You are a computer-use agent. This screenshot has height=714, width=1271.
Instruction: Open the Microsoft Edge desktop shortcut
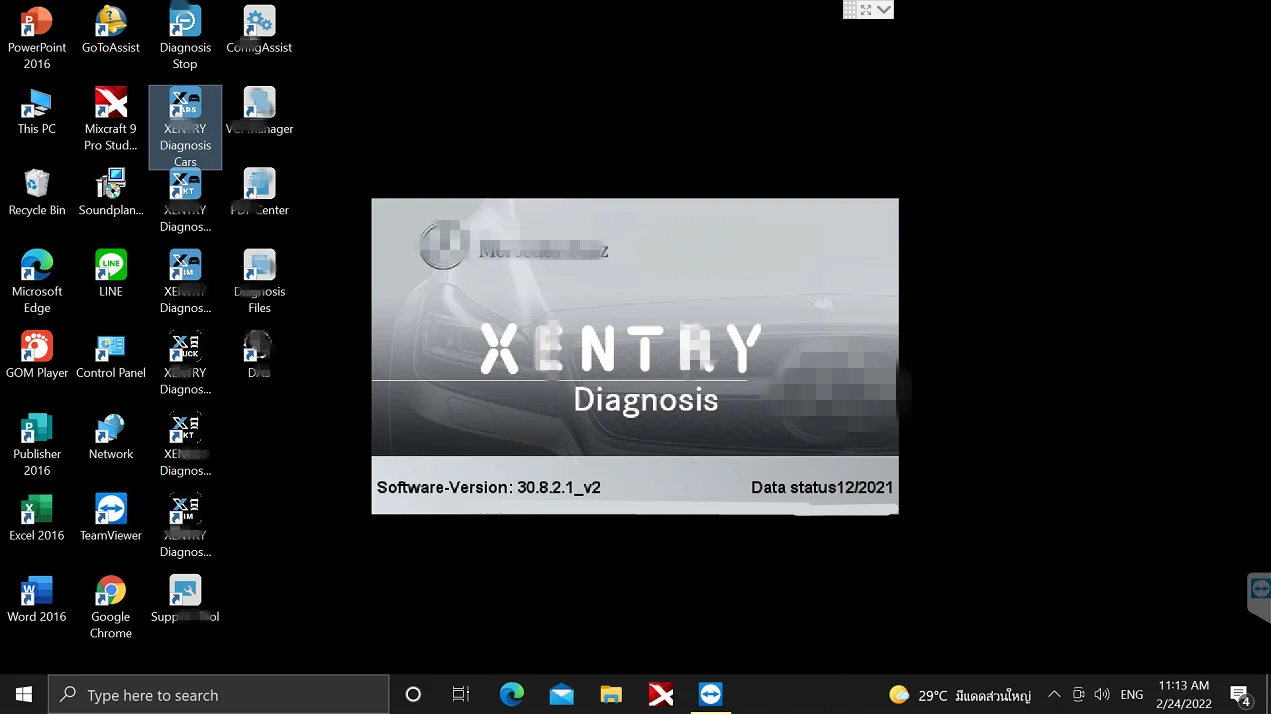37,281
